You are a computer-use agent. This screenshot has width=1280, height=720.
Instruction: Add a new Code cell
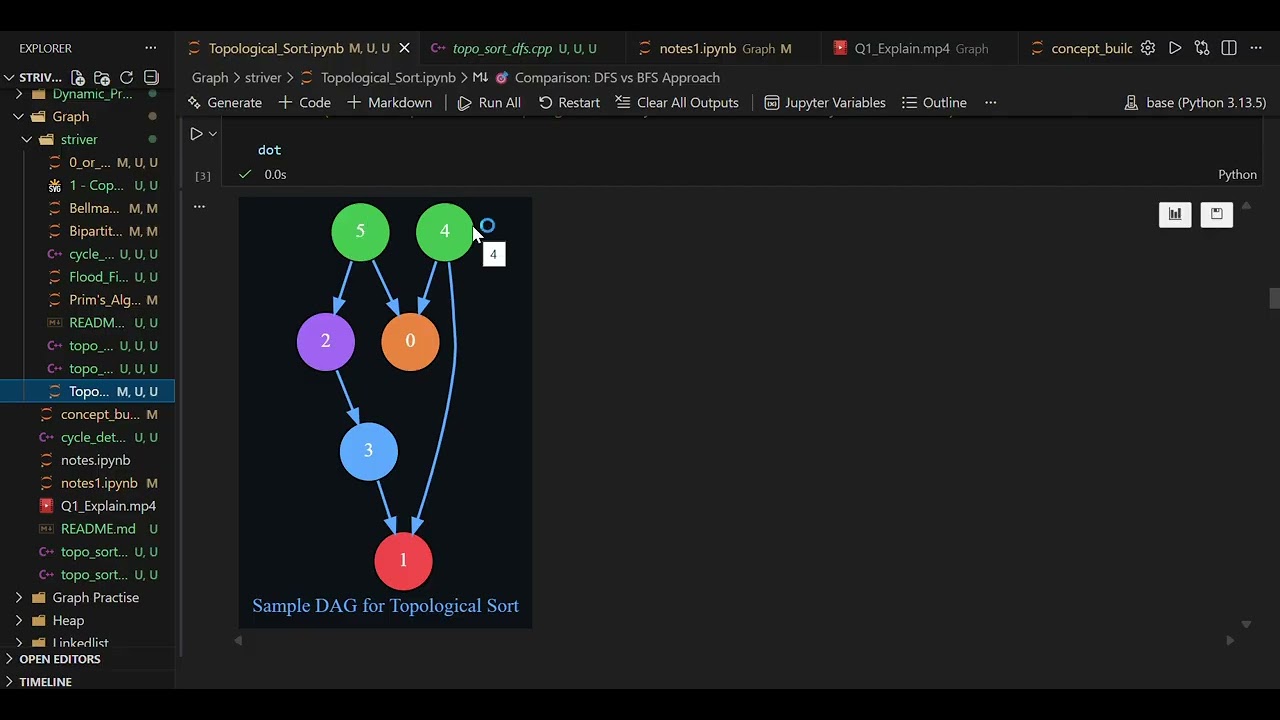click(304, 102)
